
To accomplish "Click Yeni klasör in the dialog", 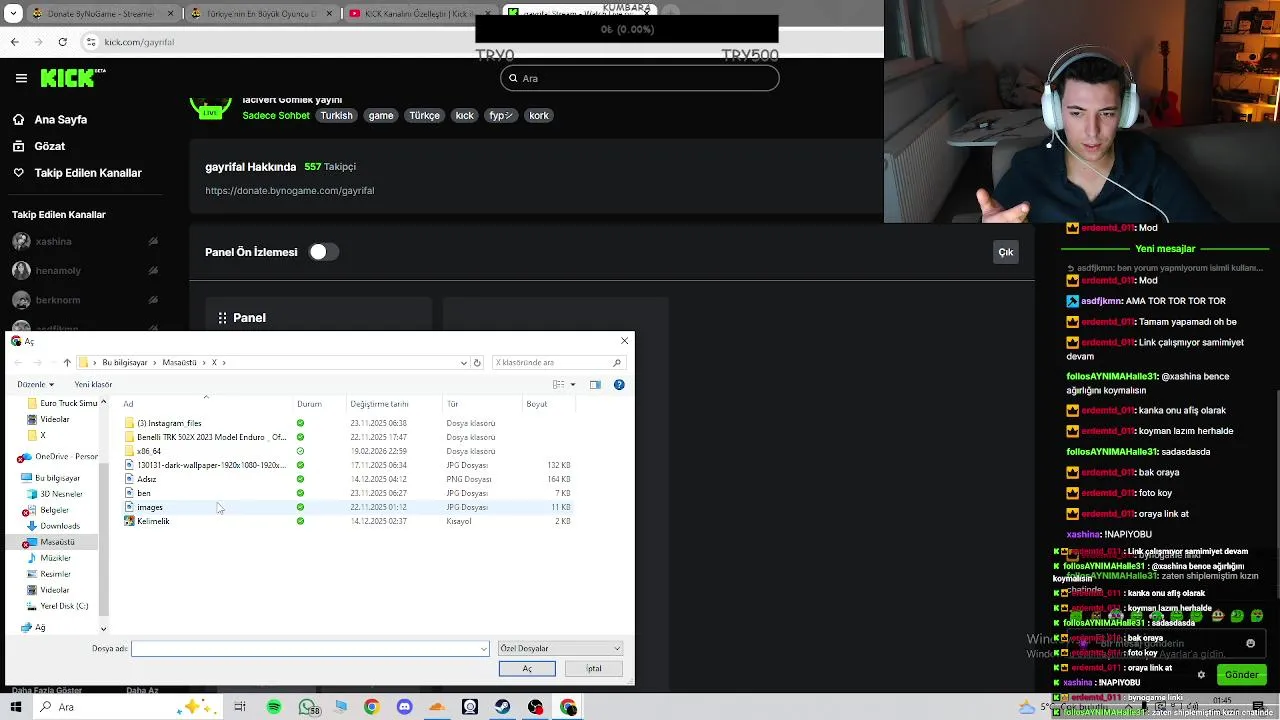I will click(x=93, y=384).
